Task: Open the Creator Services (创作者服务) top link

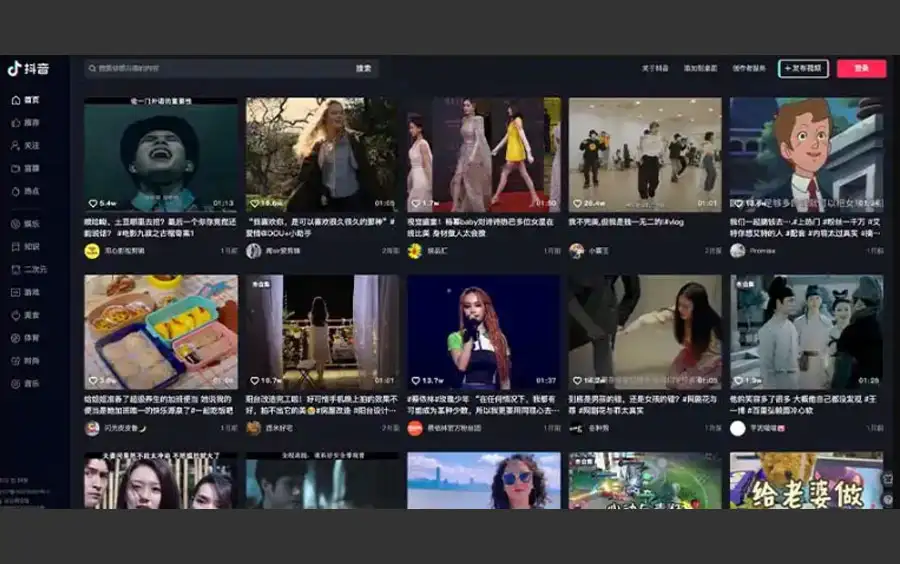Action: (x=749, y=69)
